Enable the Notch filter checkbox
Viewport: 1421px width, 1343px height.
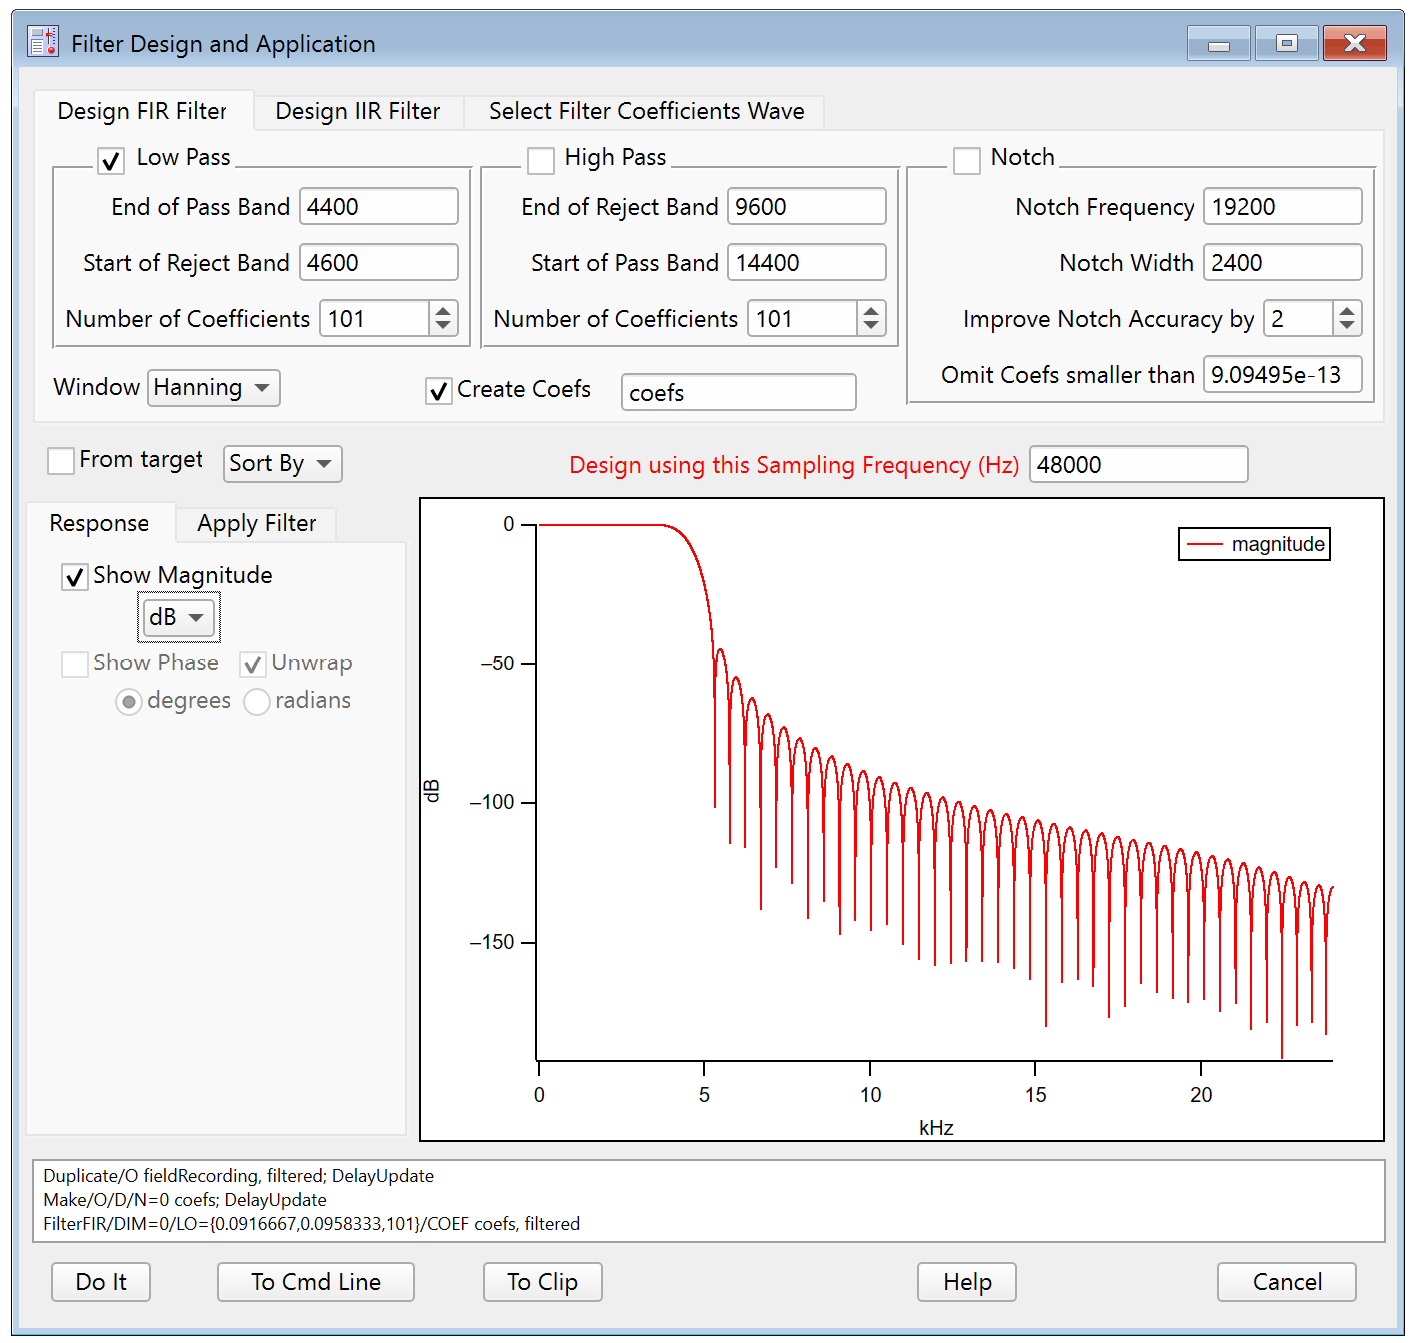[967, 160]
